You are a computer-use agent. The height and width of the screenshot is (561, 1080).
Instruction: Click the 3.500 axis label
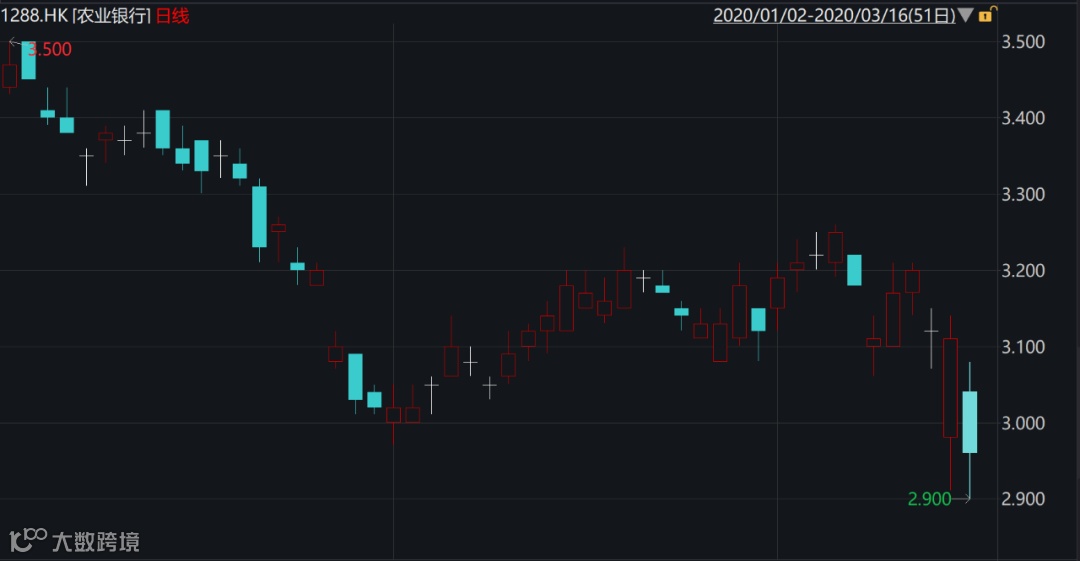pyautogui.click(x=1023, y=42)
